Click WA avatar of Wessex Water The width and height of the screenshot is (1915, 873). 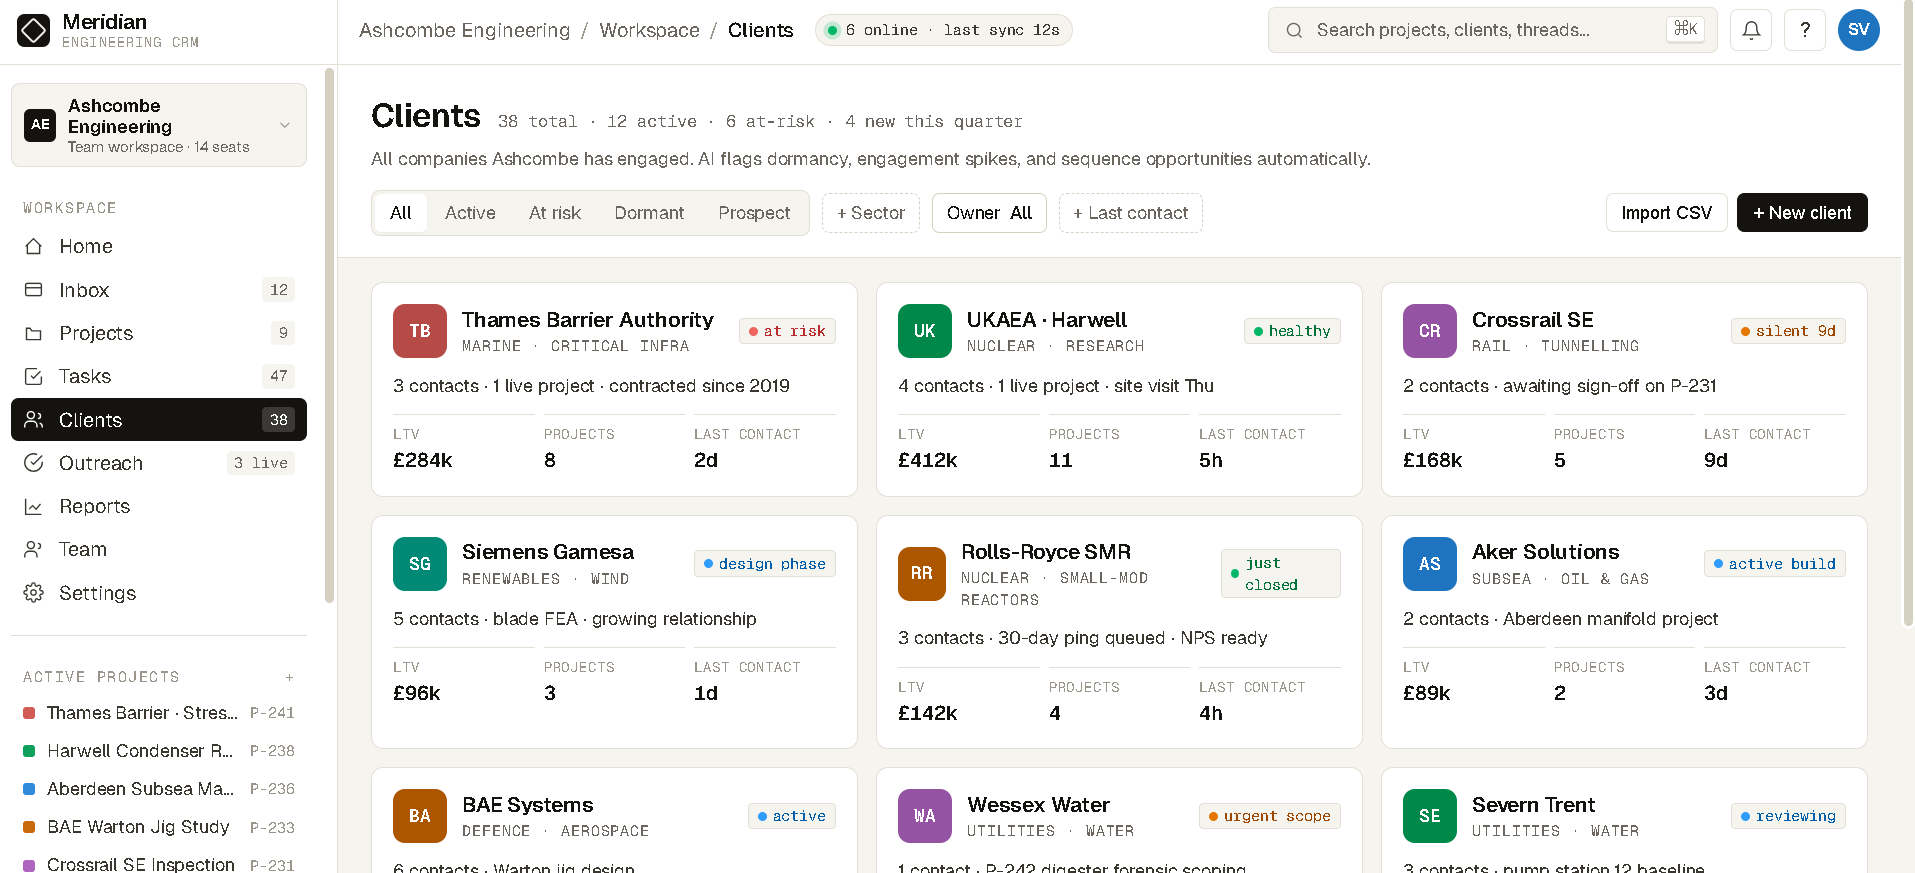point(925,816)
